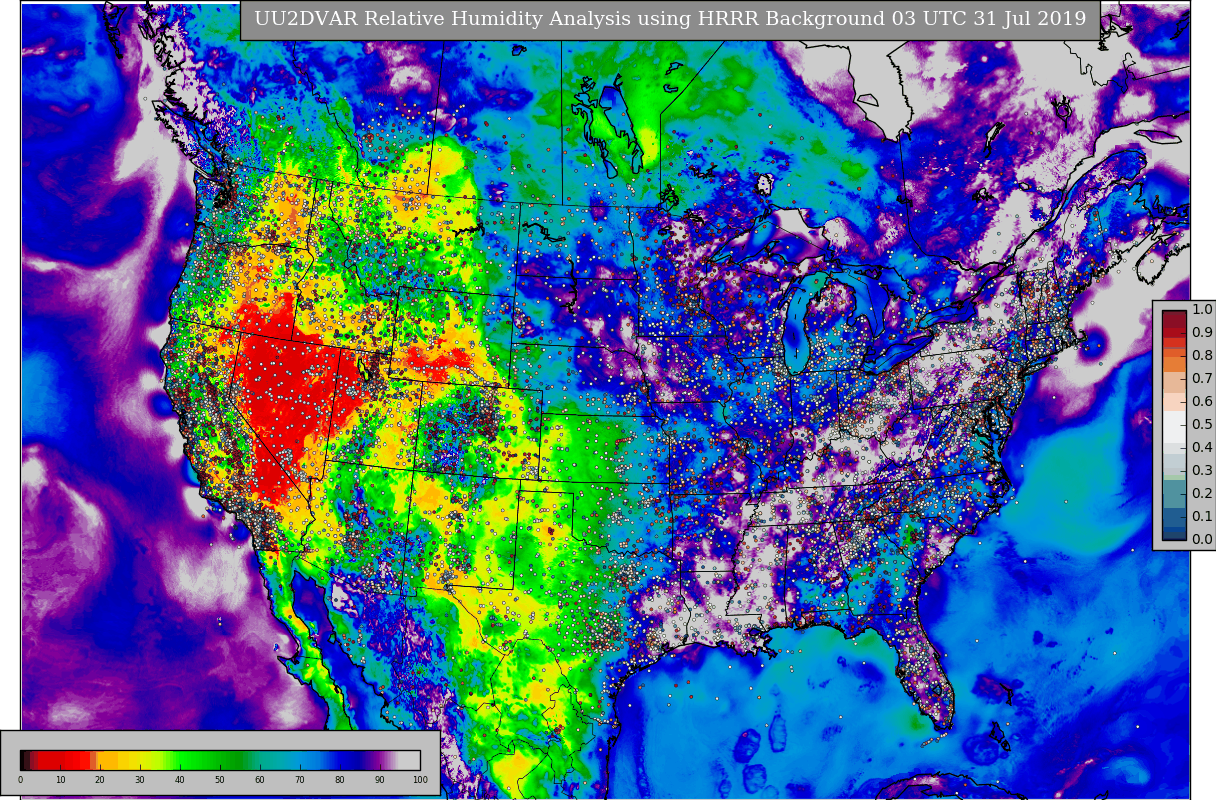Click the 70 tick on humidity scale
1216x800 pixels.
point(300,780)
